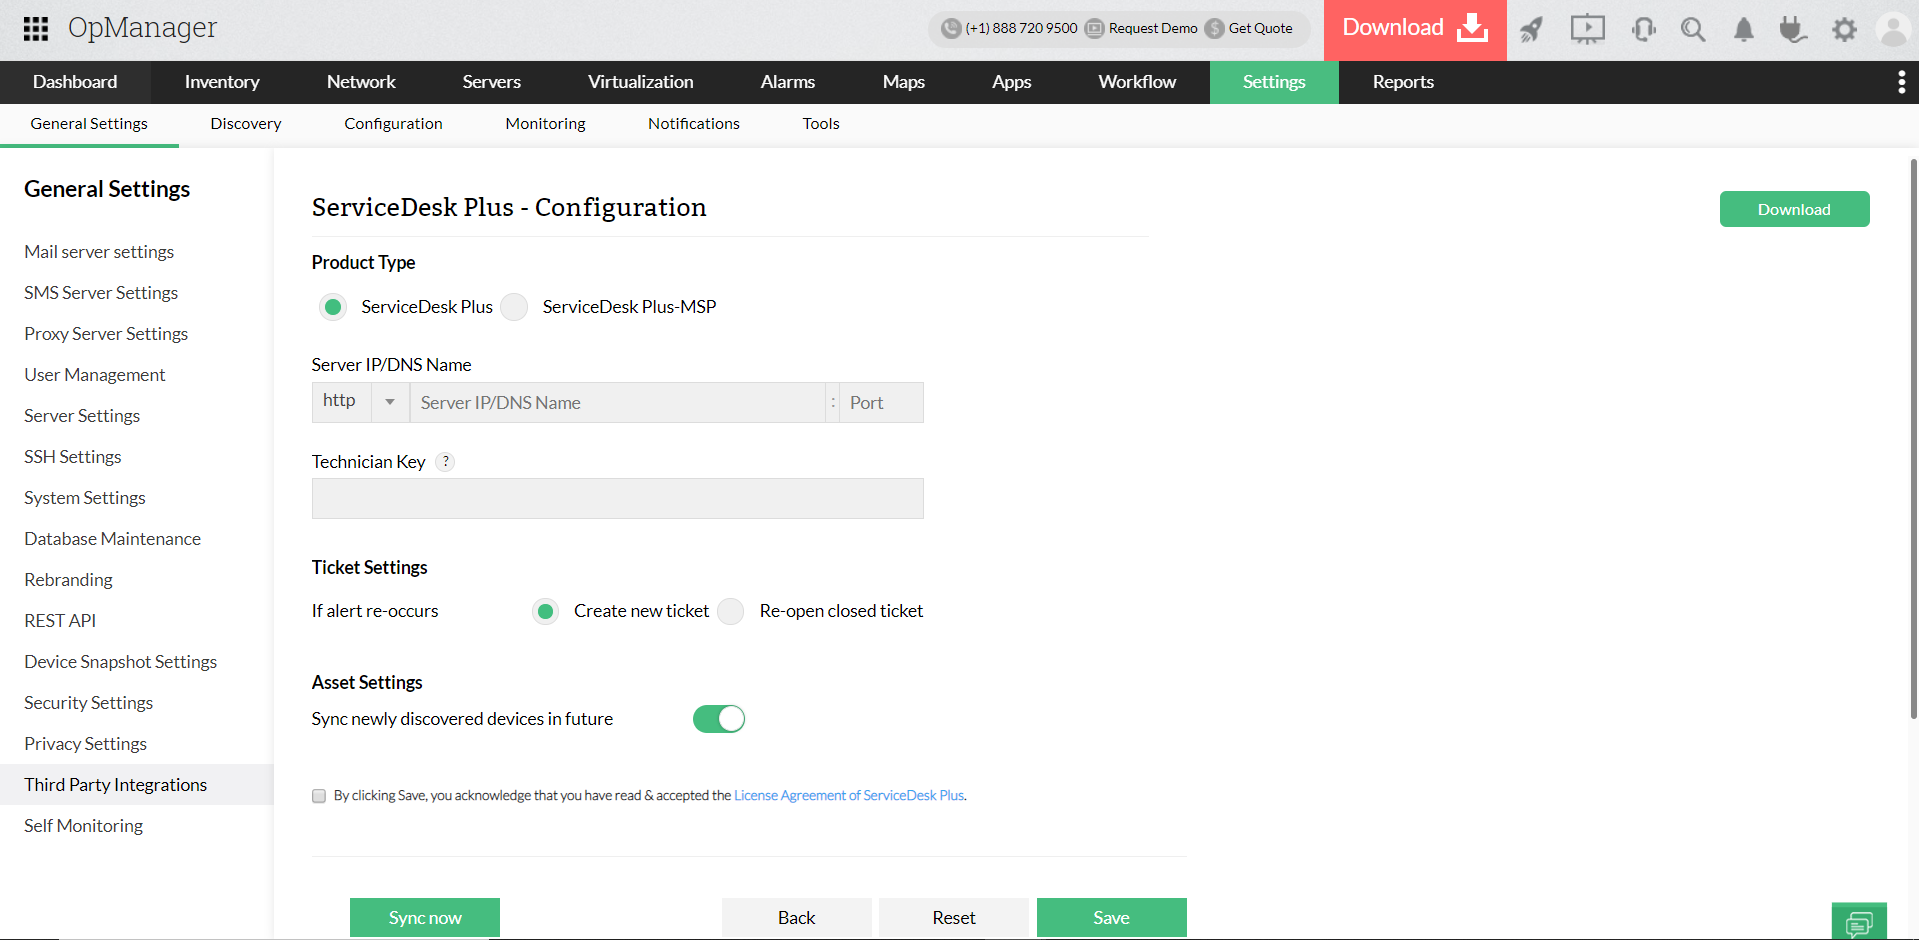Open Proxy Server Settings
The height and width of the screenshot is (940, 1919).
pos(106,334)
